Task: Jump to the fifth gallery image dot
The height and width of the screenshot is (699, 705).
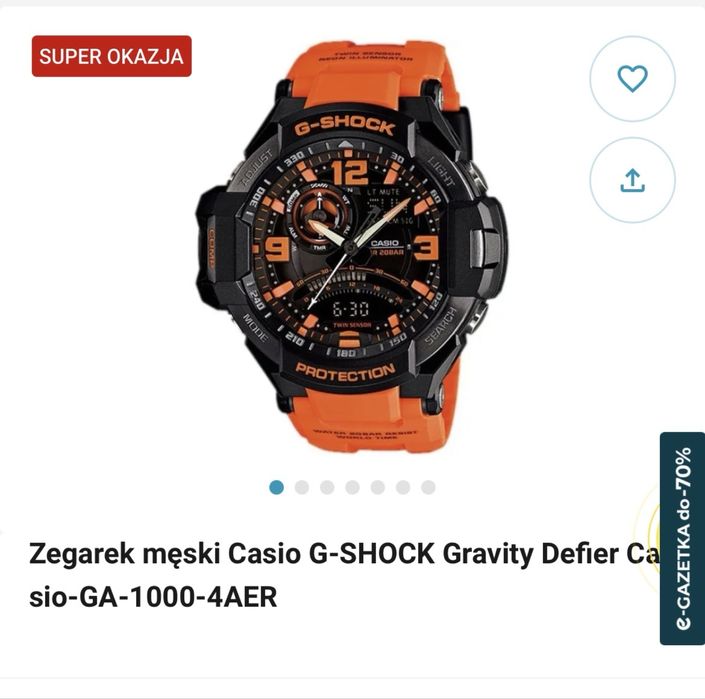Action: [x=378, y=487]
